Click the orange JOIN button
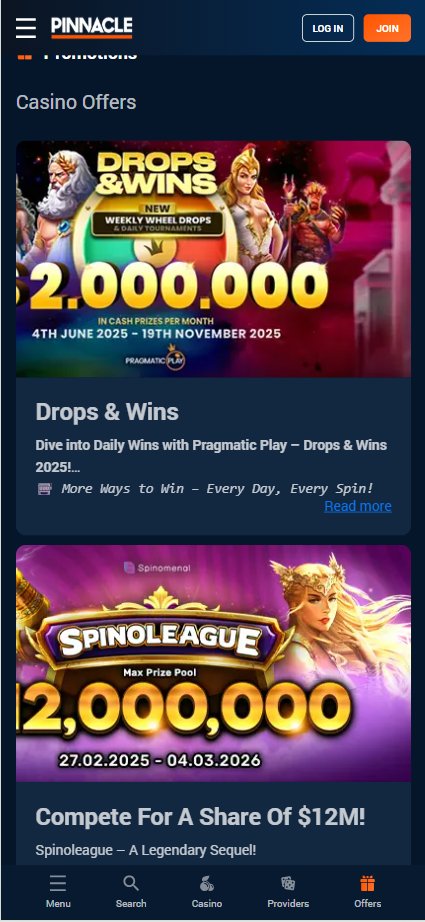The image size is (425, 922). 387,28
